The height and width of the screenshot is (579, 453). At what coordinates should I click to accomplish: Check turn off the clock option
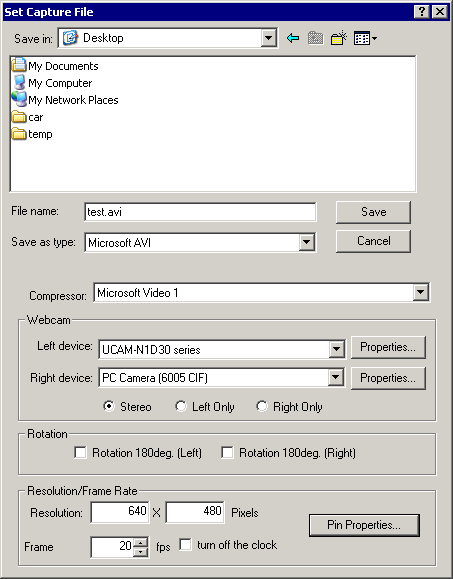click(185, 544)
